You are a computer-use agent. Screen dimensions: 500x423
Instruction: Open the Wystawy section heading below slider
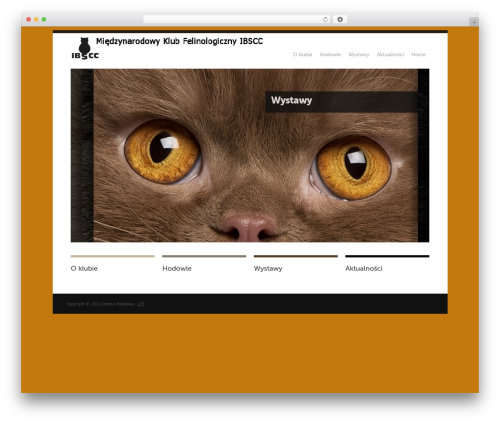point(268,268)
